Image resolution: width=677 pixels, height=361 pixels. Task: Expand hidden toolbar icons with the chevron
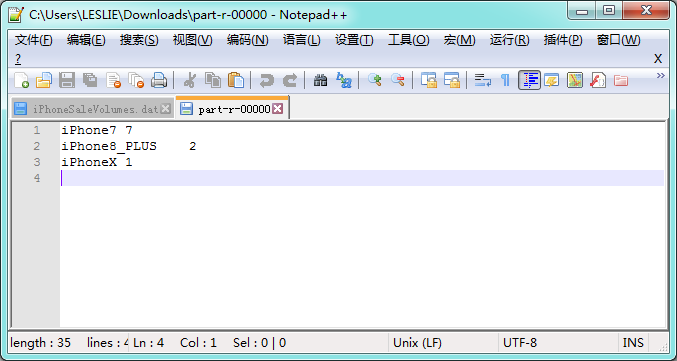coord(661,76)
